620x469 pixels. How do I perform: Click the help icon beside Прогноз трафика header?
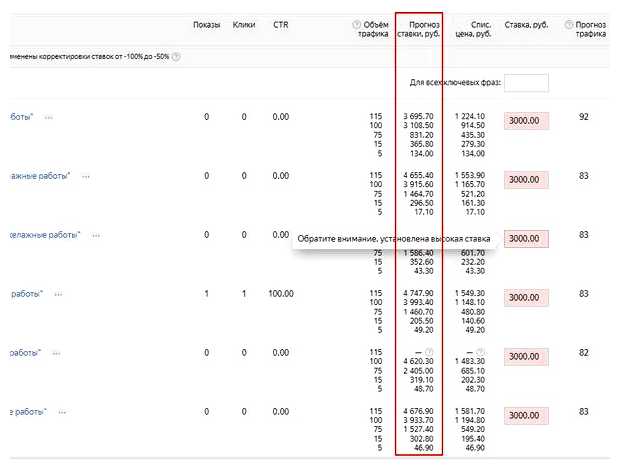pyautogui.click(x=568, y=25)
